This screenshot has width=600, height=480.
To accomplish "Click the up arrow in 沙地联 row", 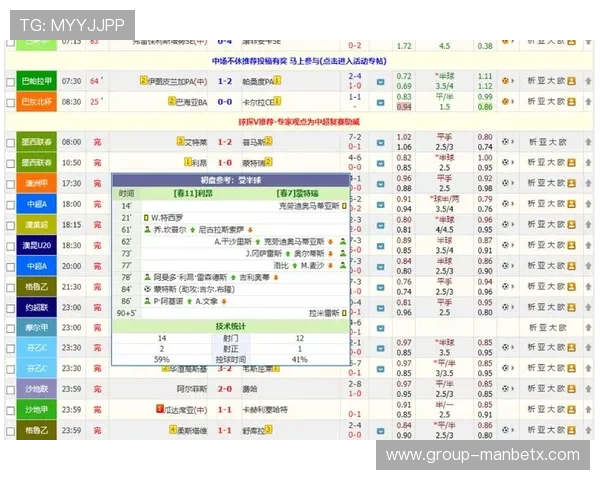I will [588, 389].
